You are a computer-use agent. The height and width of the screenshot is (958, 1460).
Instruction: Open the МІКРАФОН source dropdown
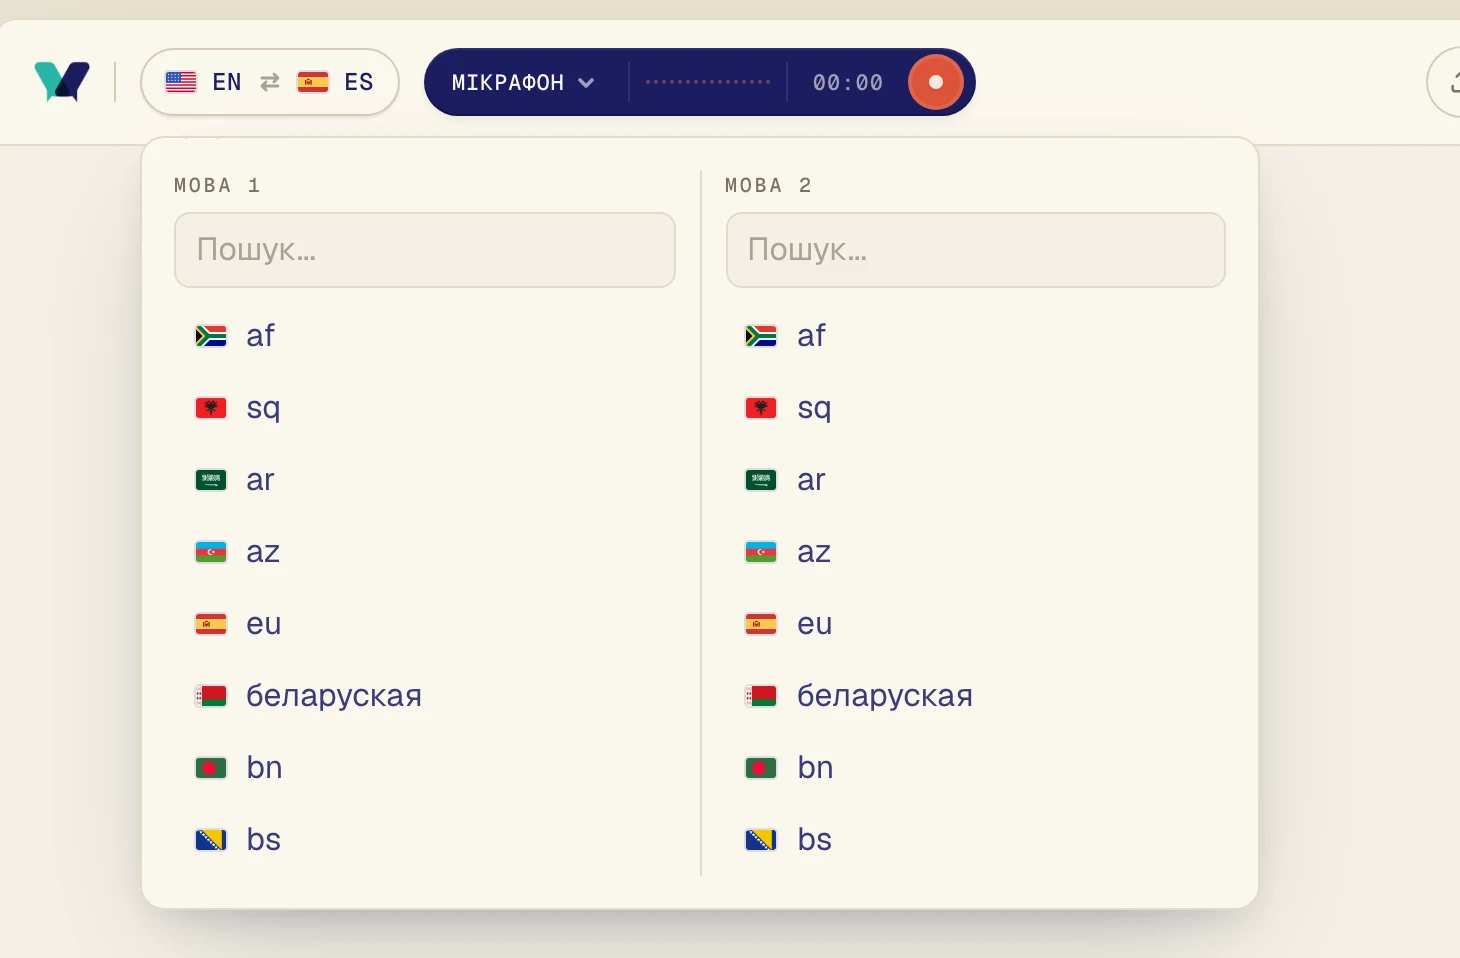pyautogui.click(x=523, y=82)
